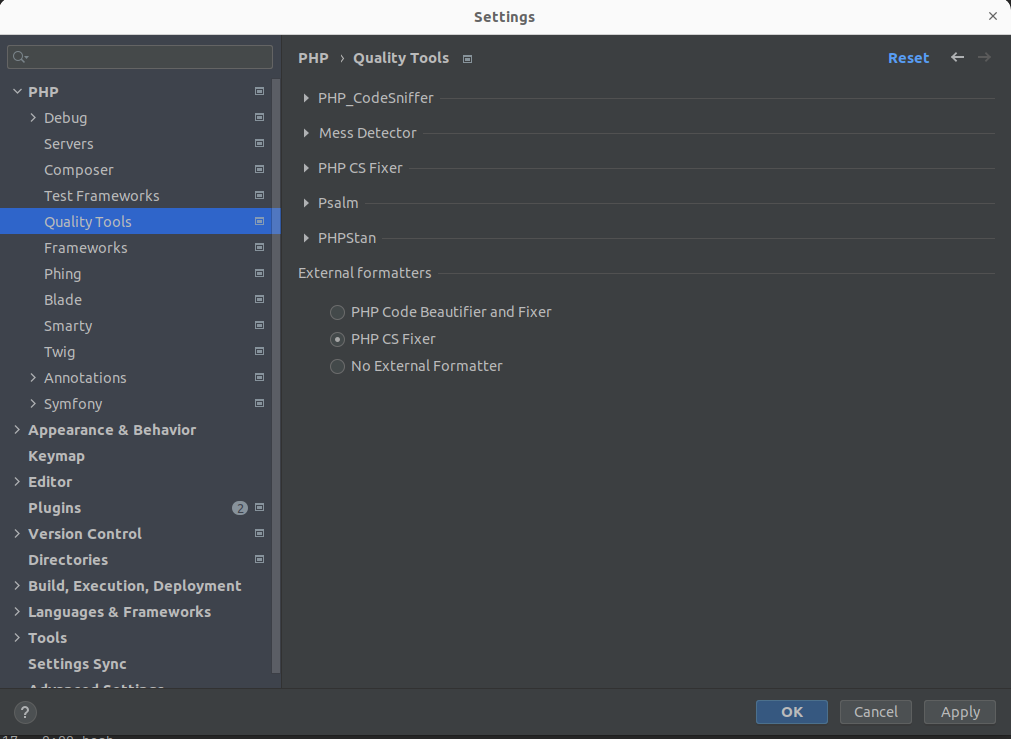Click project settings icon beside Plugins
1011x739 pixels.
tap(259, 507)
